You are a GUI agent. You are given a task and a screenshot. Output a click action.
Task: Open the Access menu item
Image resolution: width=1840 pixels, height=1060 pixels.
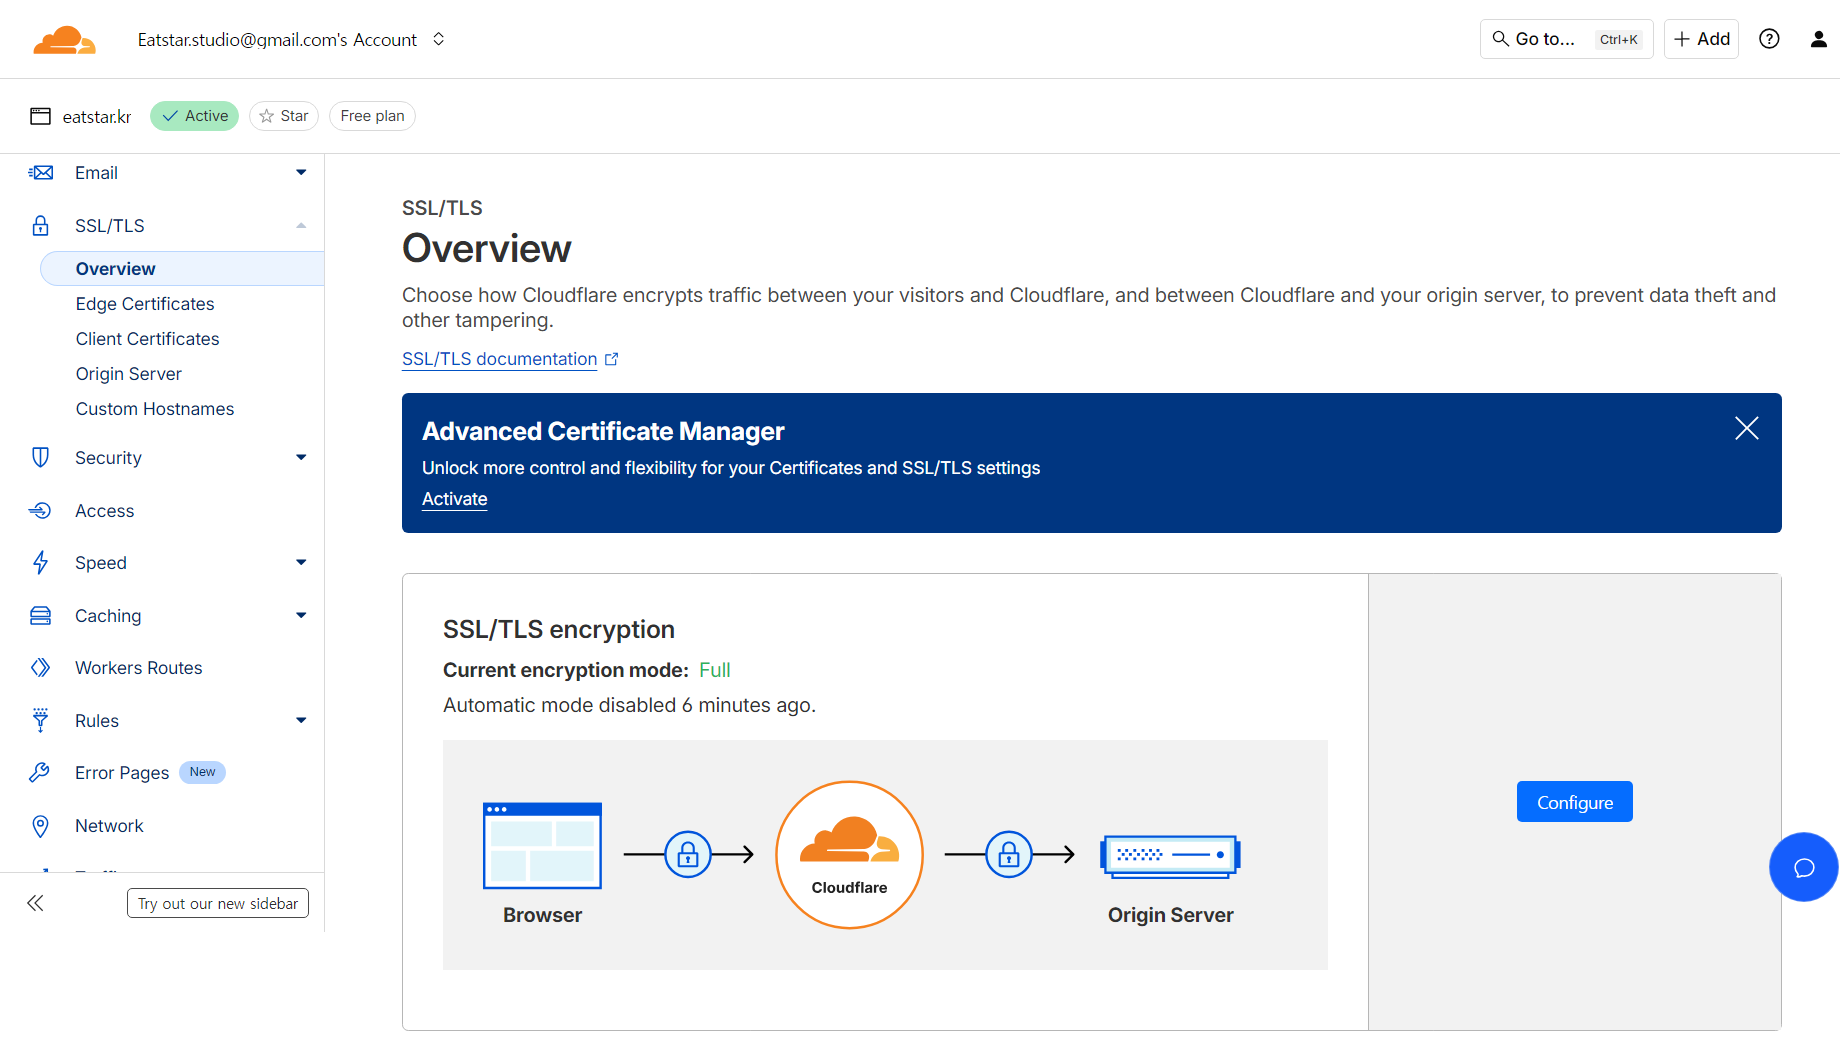click(104, 511)
